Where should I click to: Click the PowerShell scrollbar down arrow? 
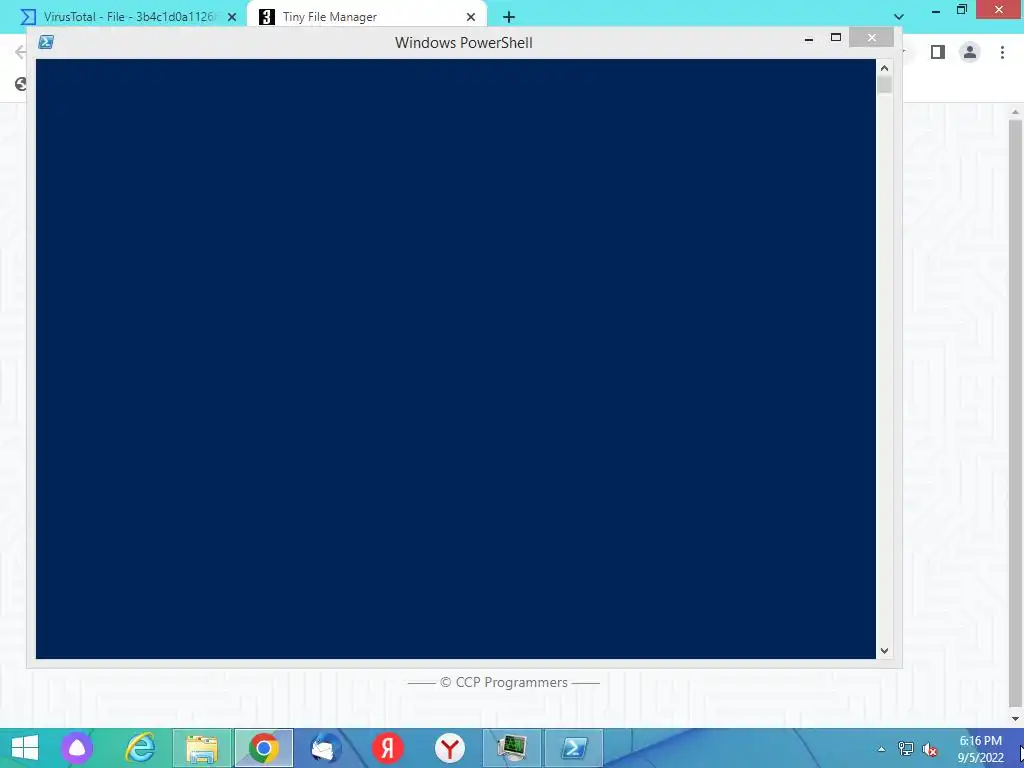884,650
